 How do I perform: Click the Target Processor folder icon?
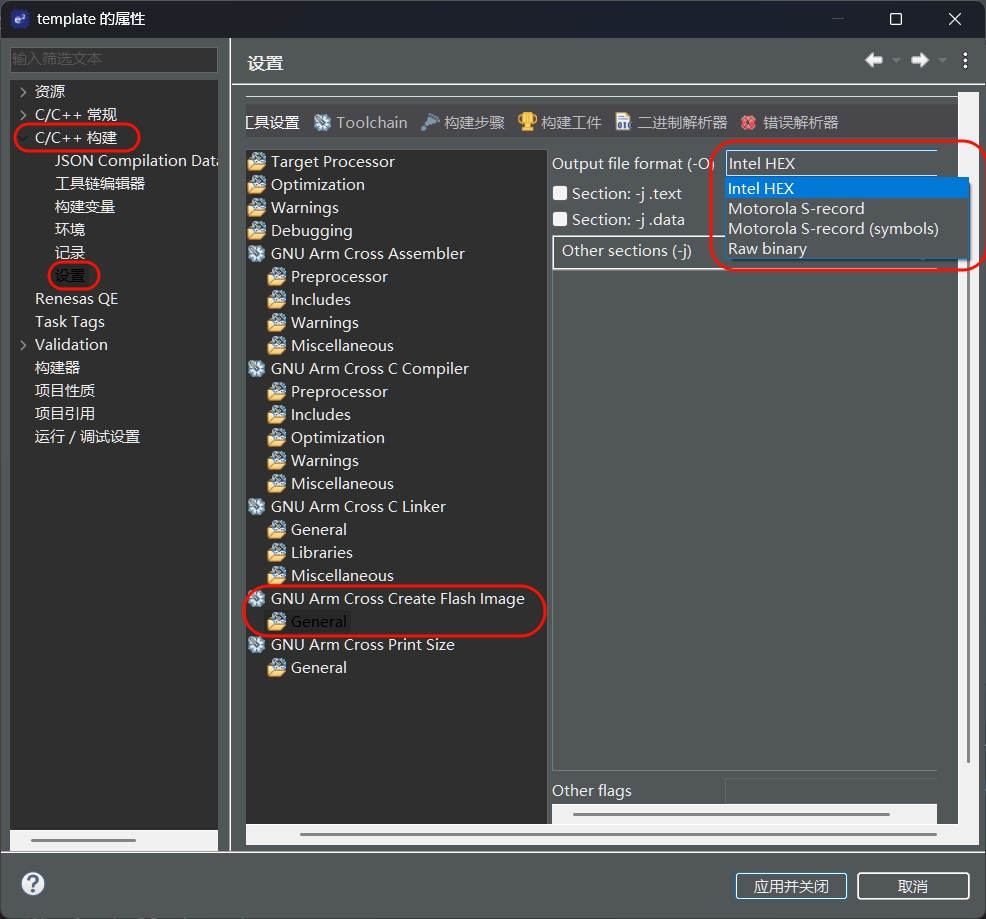pos(257,162)
